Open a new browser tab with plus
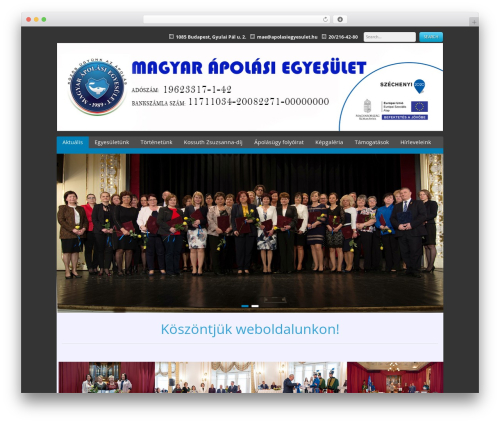Viewport: 500px width, 423px height. [x=474, y=22]
